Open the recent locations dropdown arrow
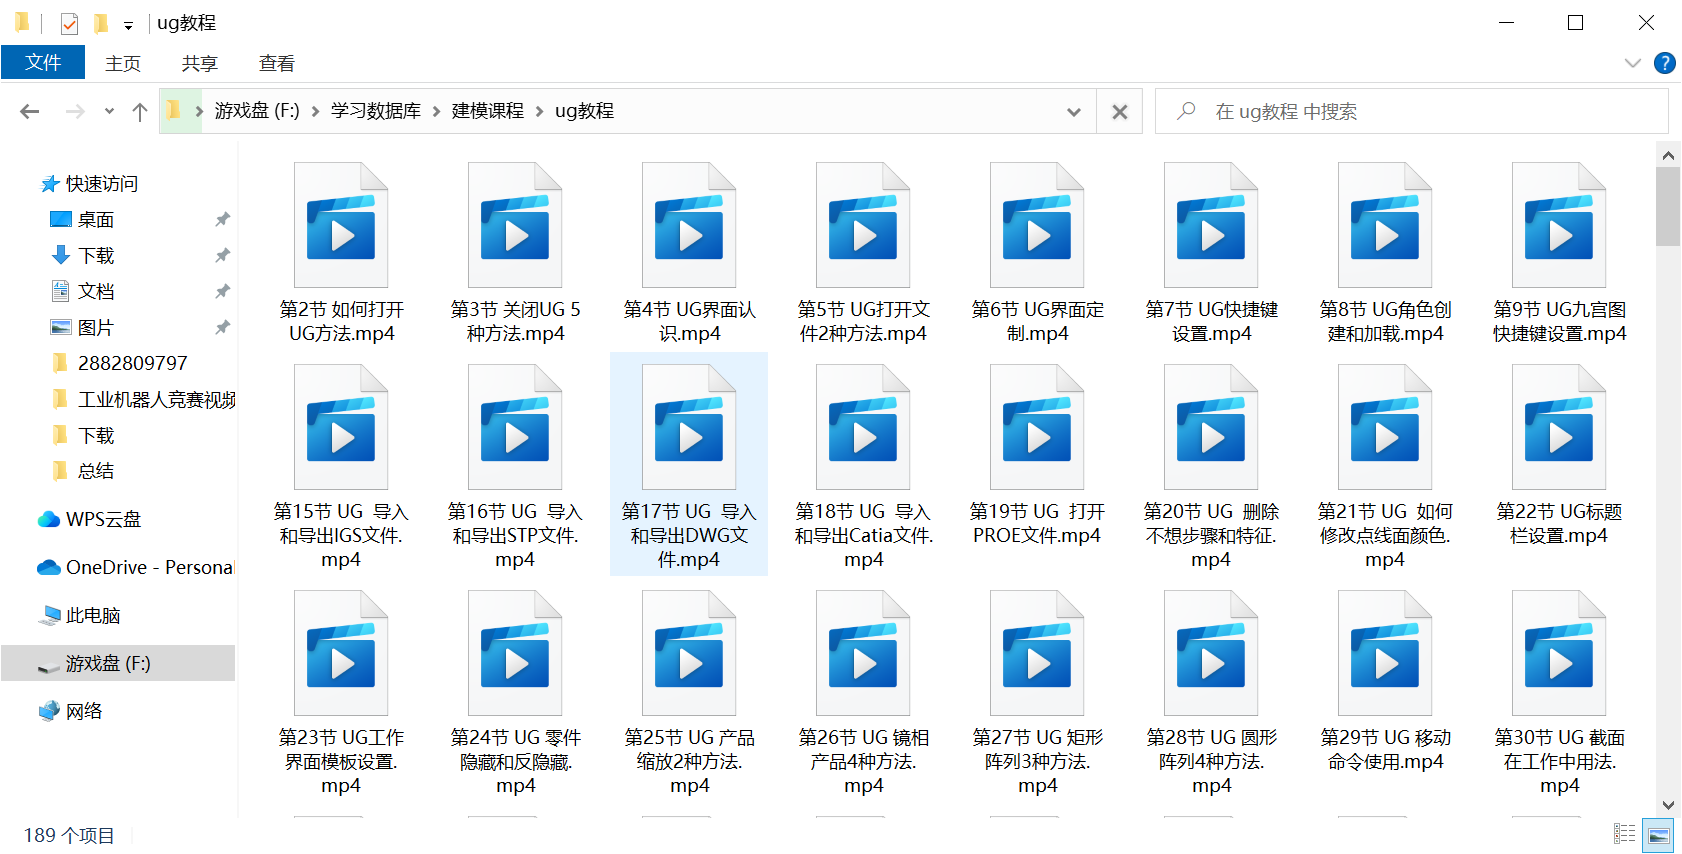The height and width of the screenshot is (854, 1682). tap(109, 112)
